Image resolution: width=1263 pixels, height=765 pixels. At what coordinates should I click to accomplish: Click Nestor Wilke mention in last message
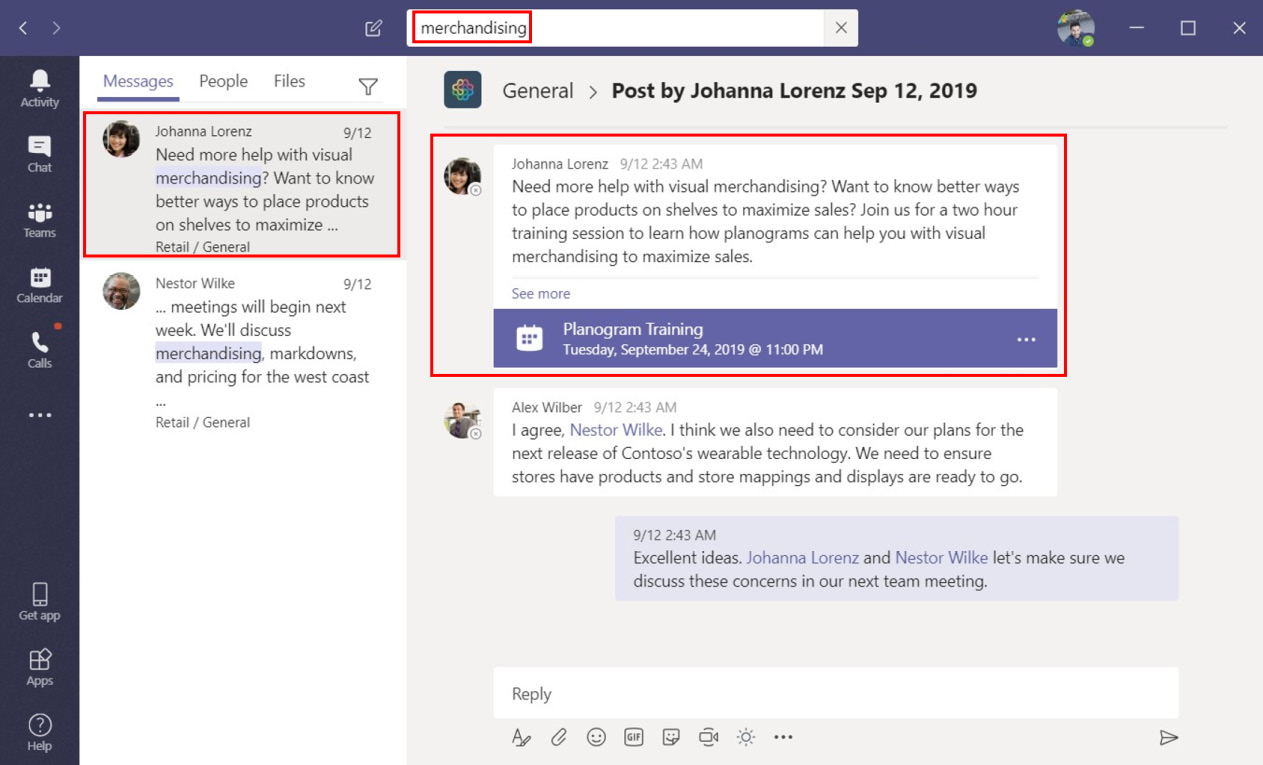941,558
